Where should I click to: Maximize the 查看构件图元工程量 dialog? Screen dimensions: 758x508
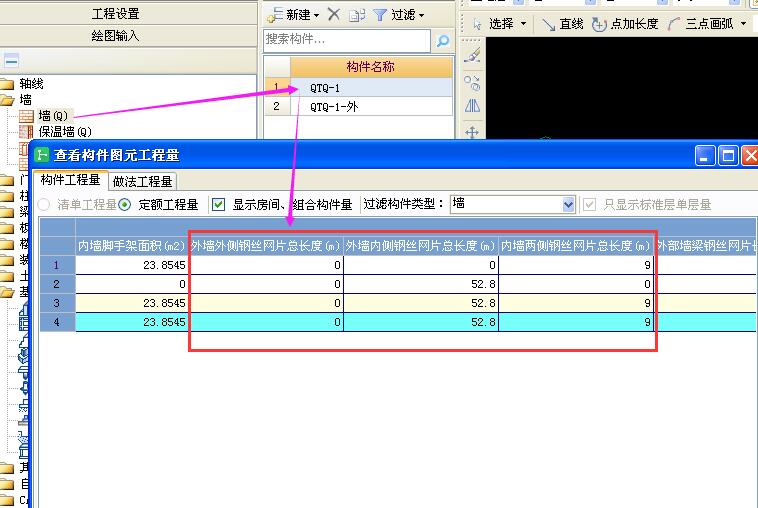click(728, 156)
